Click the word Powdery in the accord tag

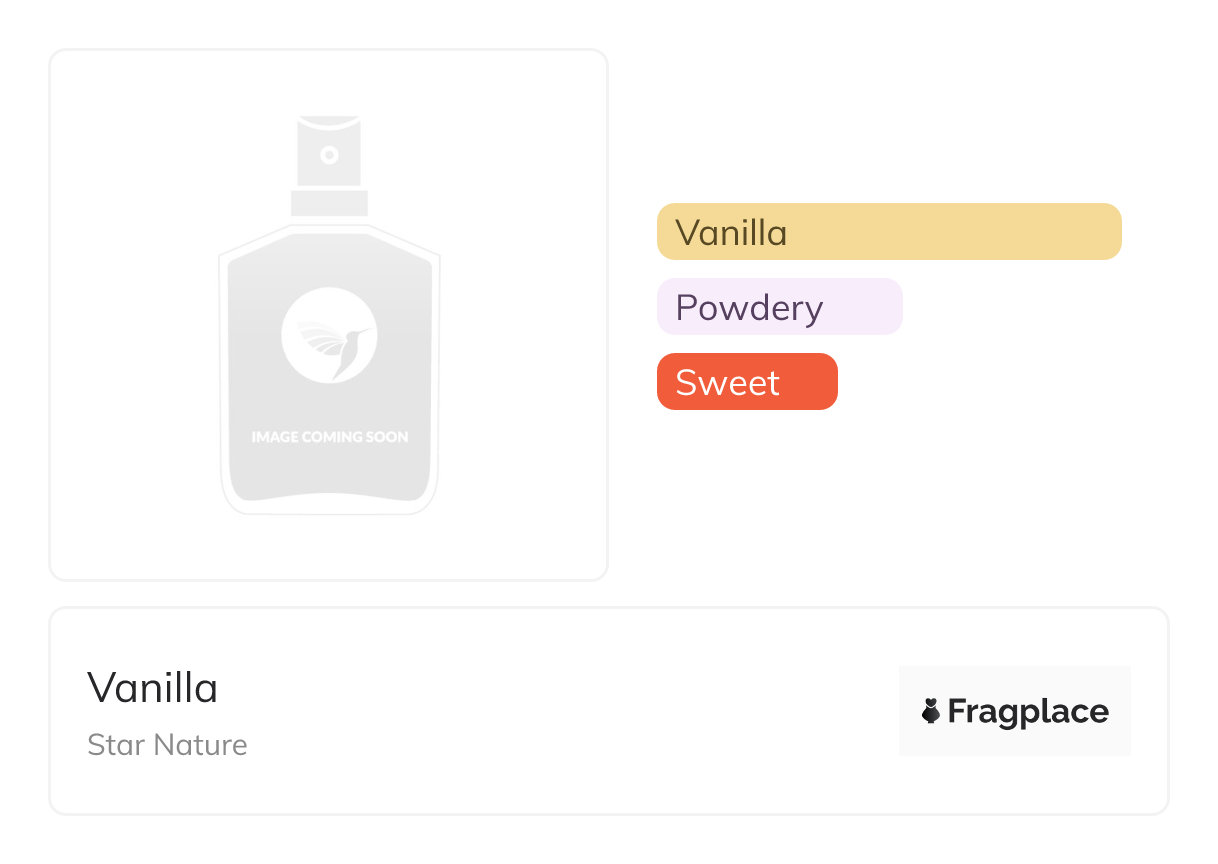pyautogui.click(x=749, y=307)
